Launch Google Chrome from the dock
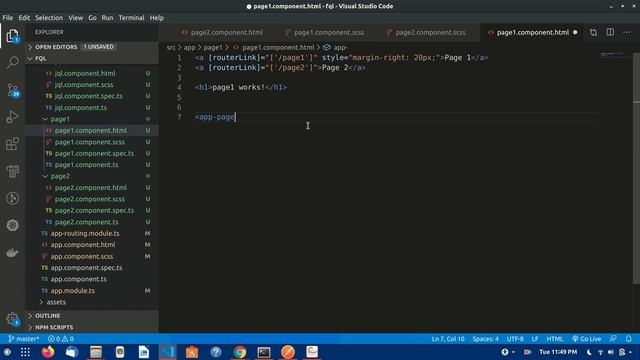 pyautogui.click(x=240, y=352)
